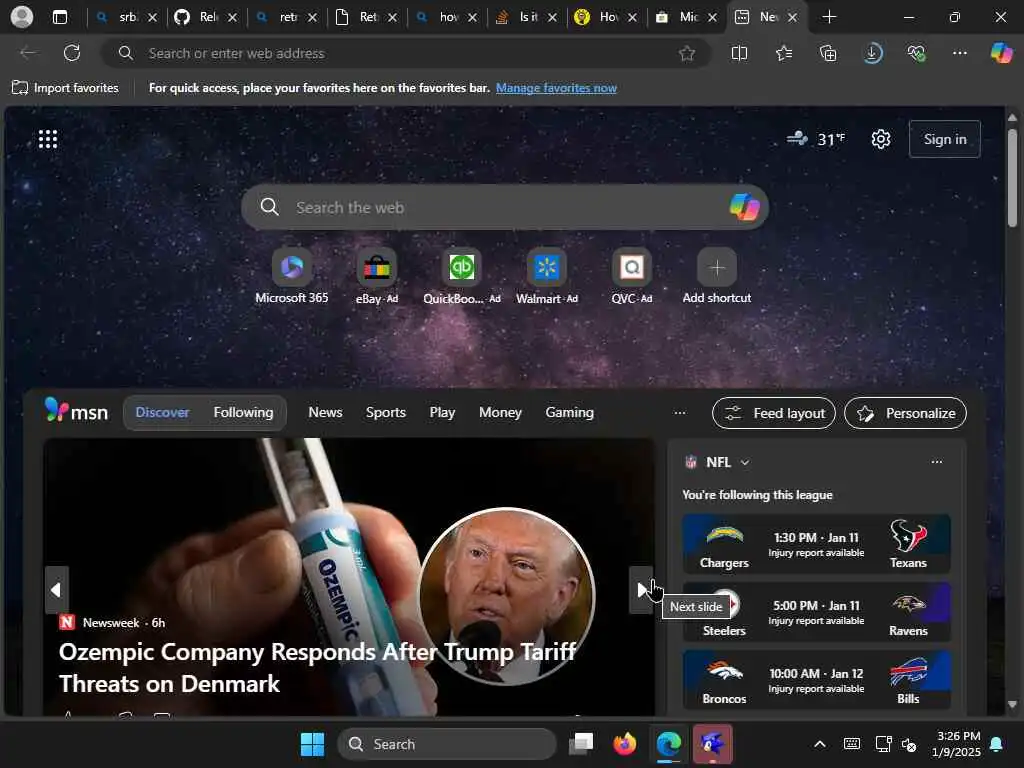Screen dimensions: 1024x768
Task: Open more feed categories ellipsis
Action: pos(680,412)
